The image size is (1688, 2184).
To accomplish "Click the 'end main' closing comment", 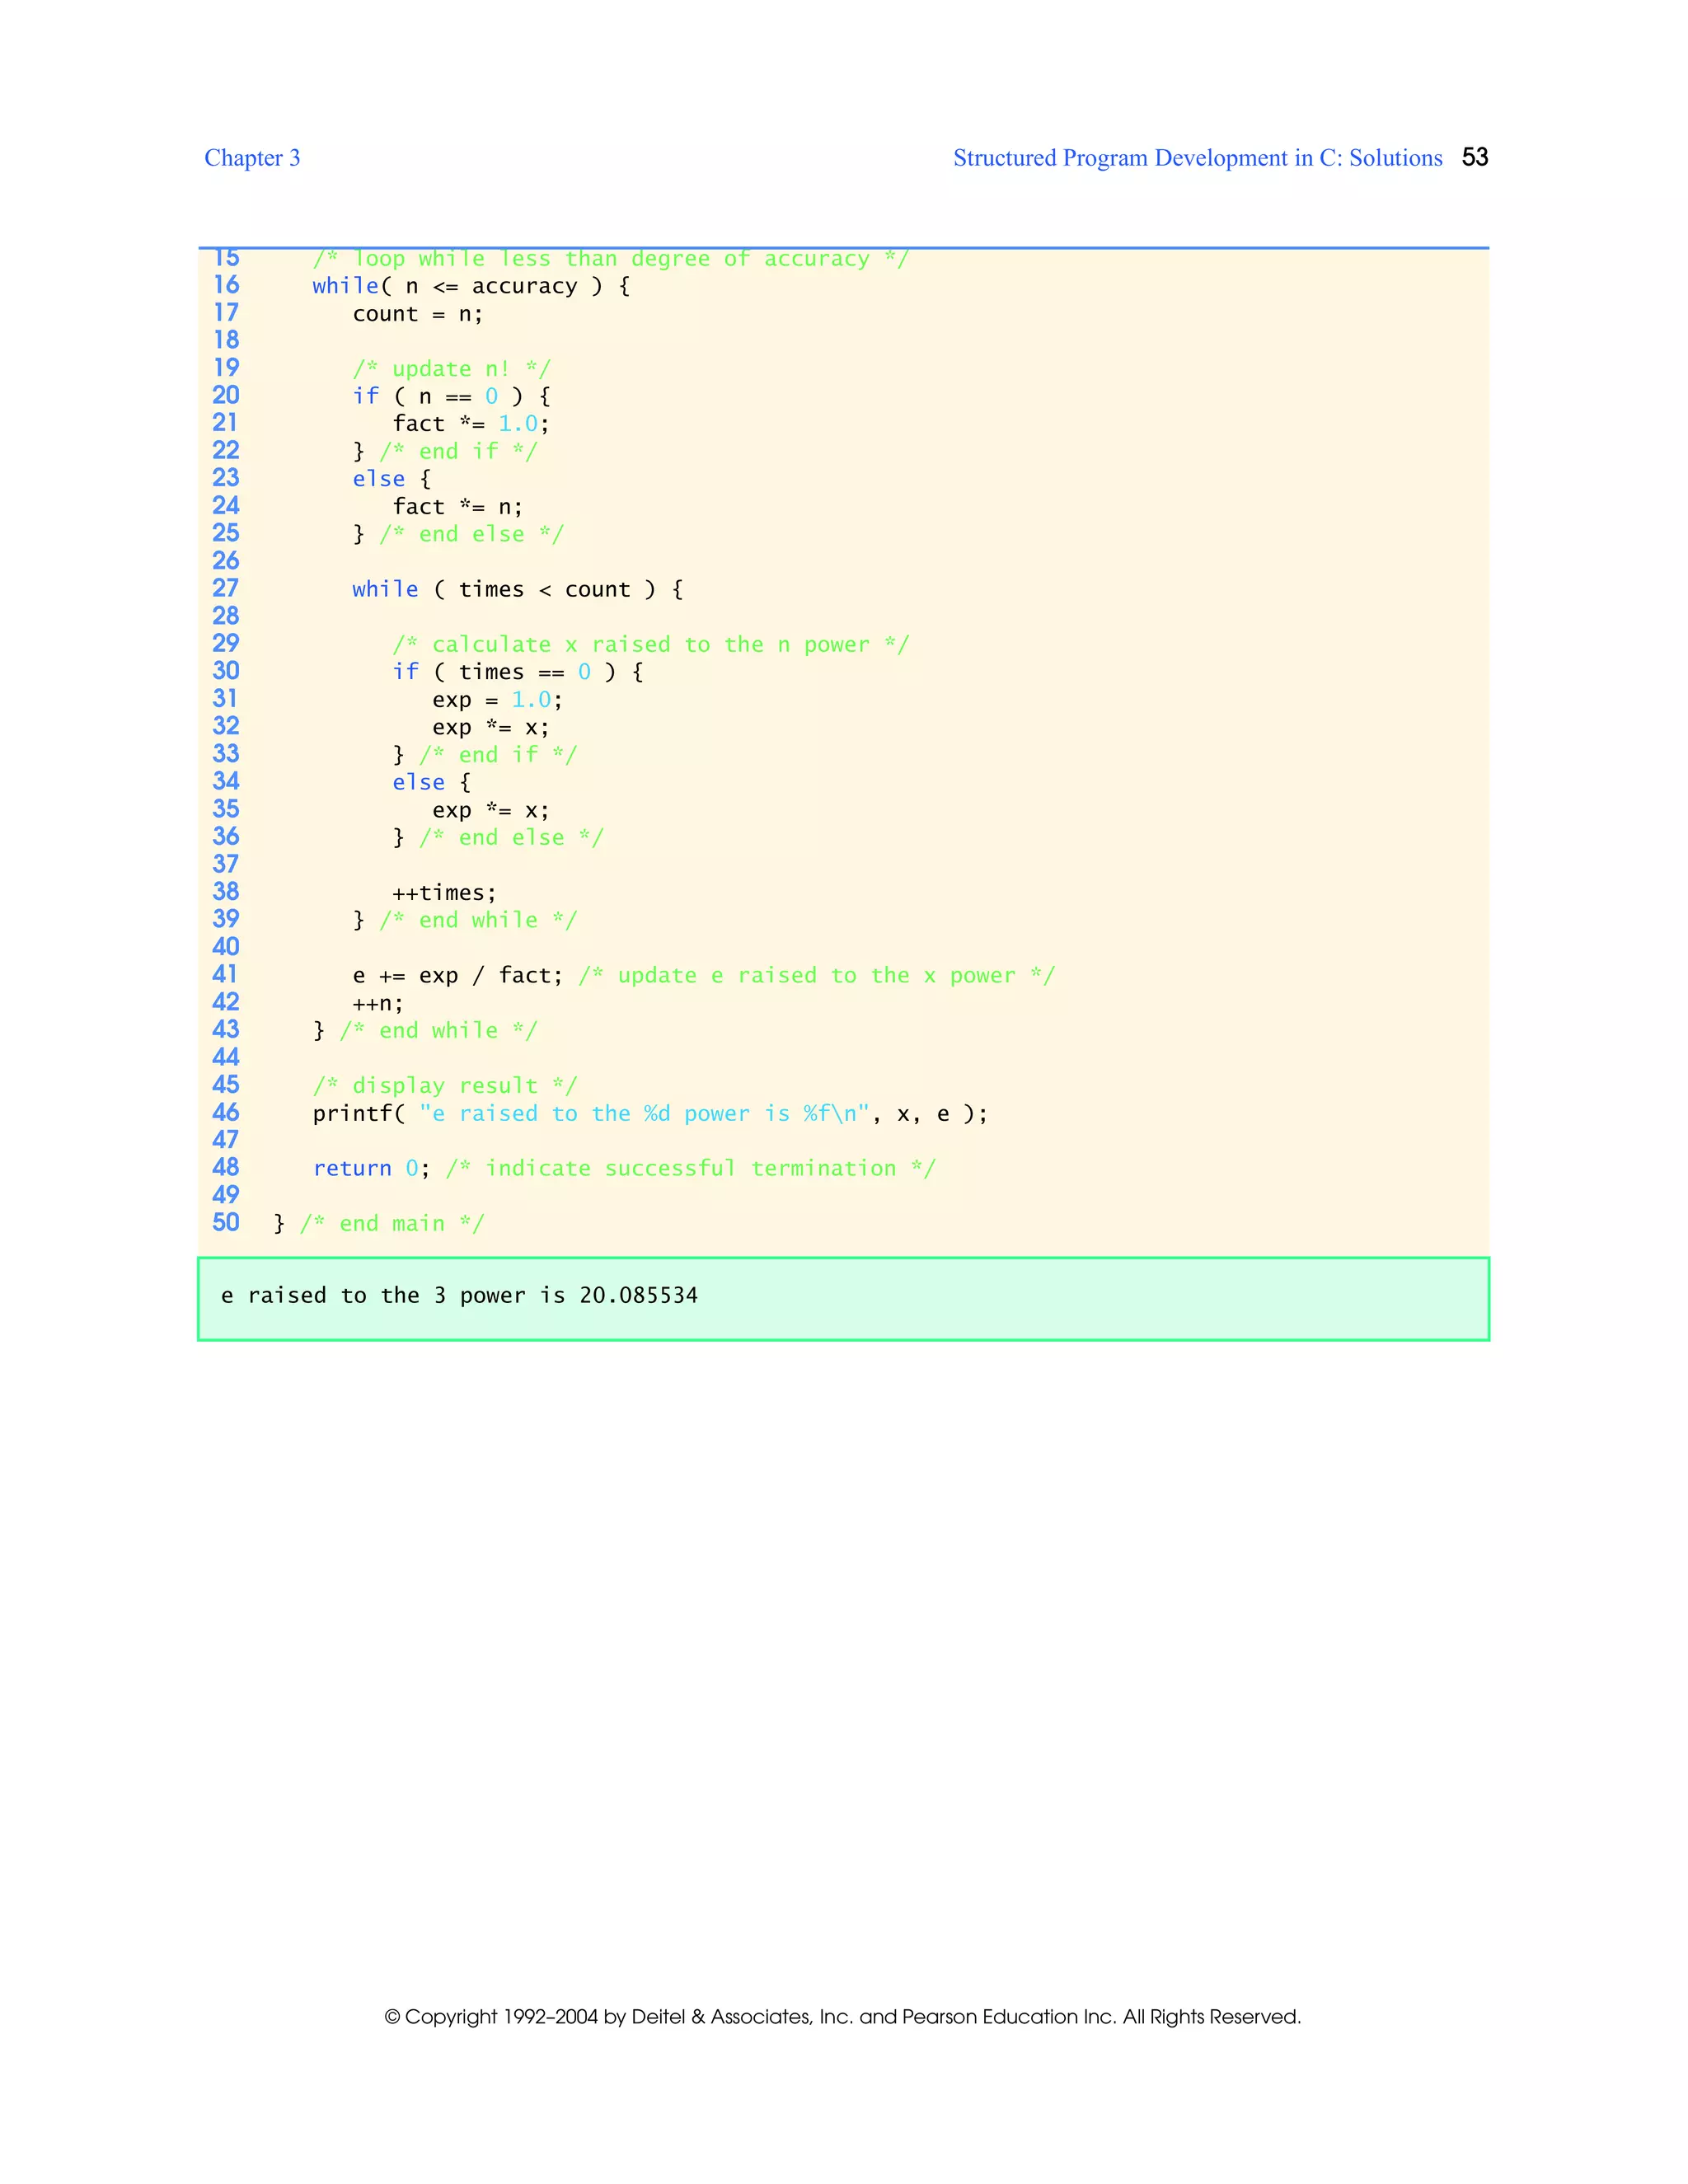I will tap(391, 1224).
